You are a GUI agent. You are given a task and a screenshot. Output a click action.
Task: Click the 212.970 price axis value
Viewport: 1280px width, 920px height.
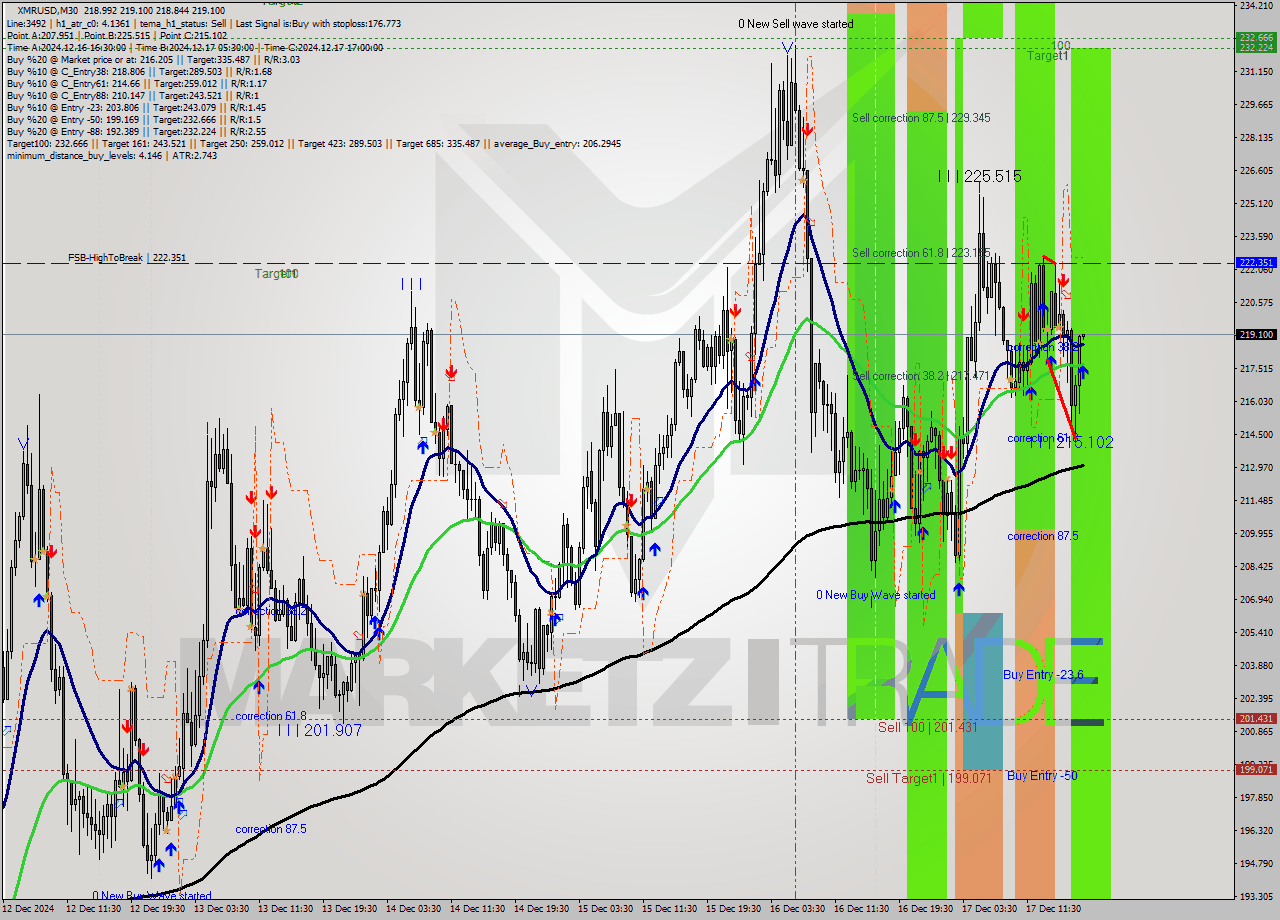pyautogui.click(x=1255, y=468)
